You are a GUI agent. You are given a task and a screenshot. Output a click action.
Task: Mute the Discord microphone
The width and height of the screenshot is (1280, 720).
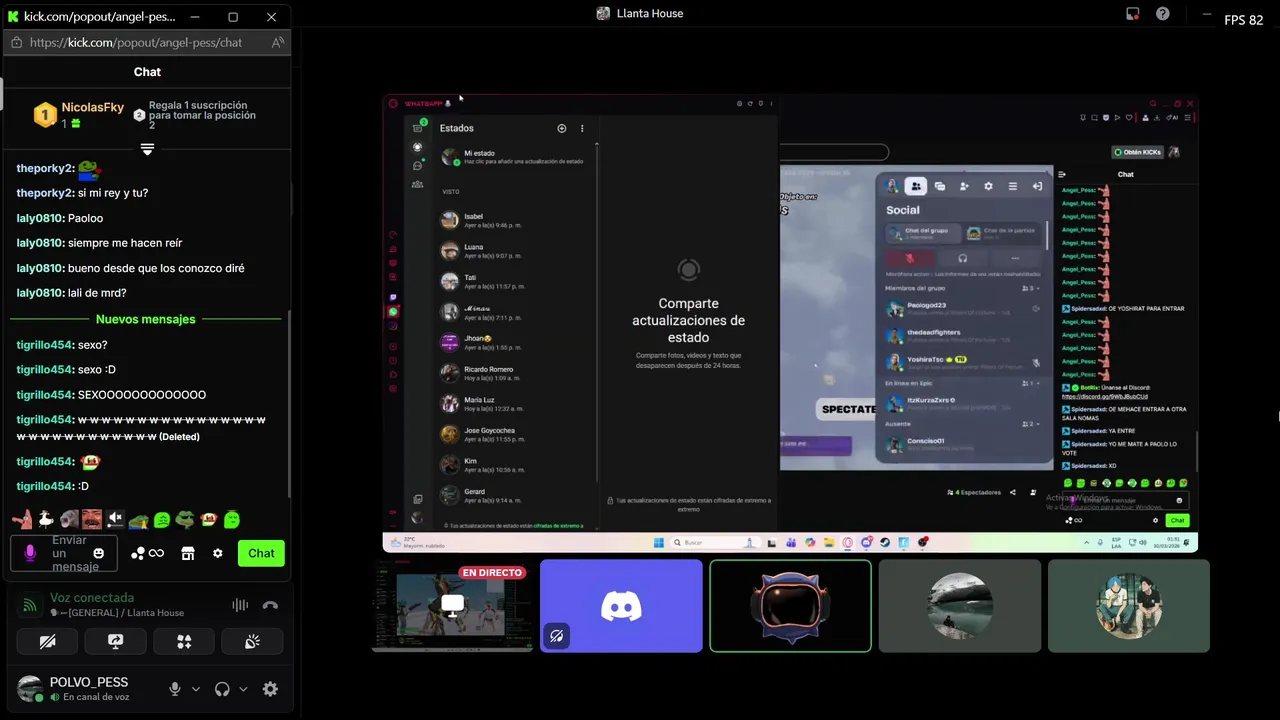click(175, 689)
